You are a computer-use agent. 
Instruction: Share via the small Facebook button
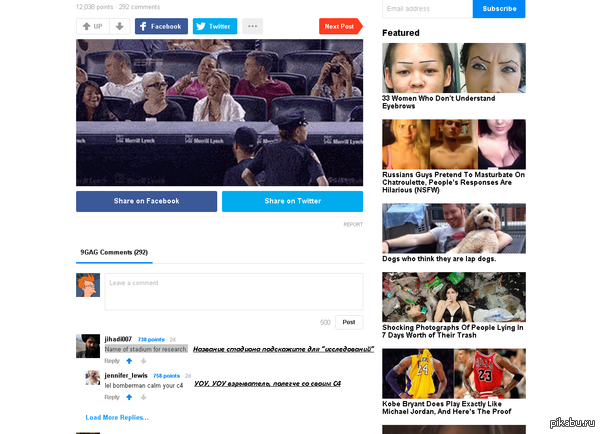coord(161,26)
